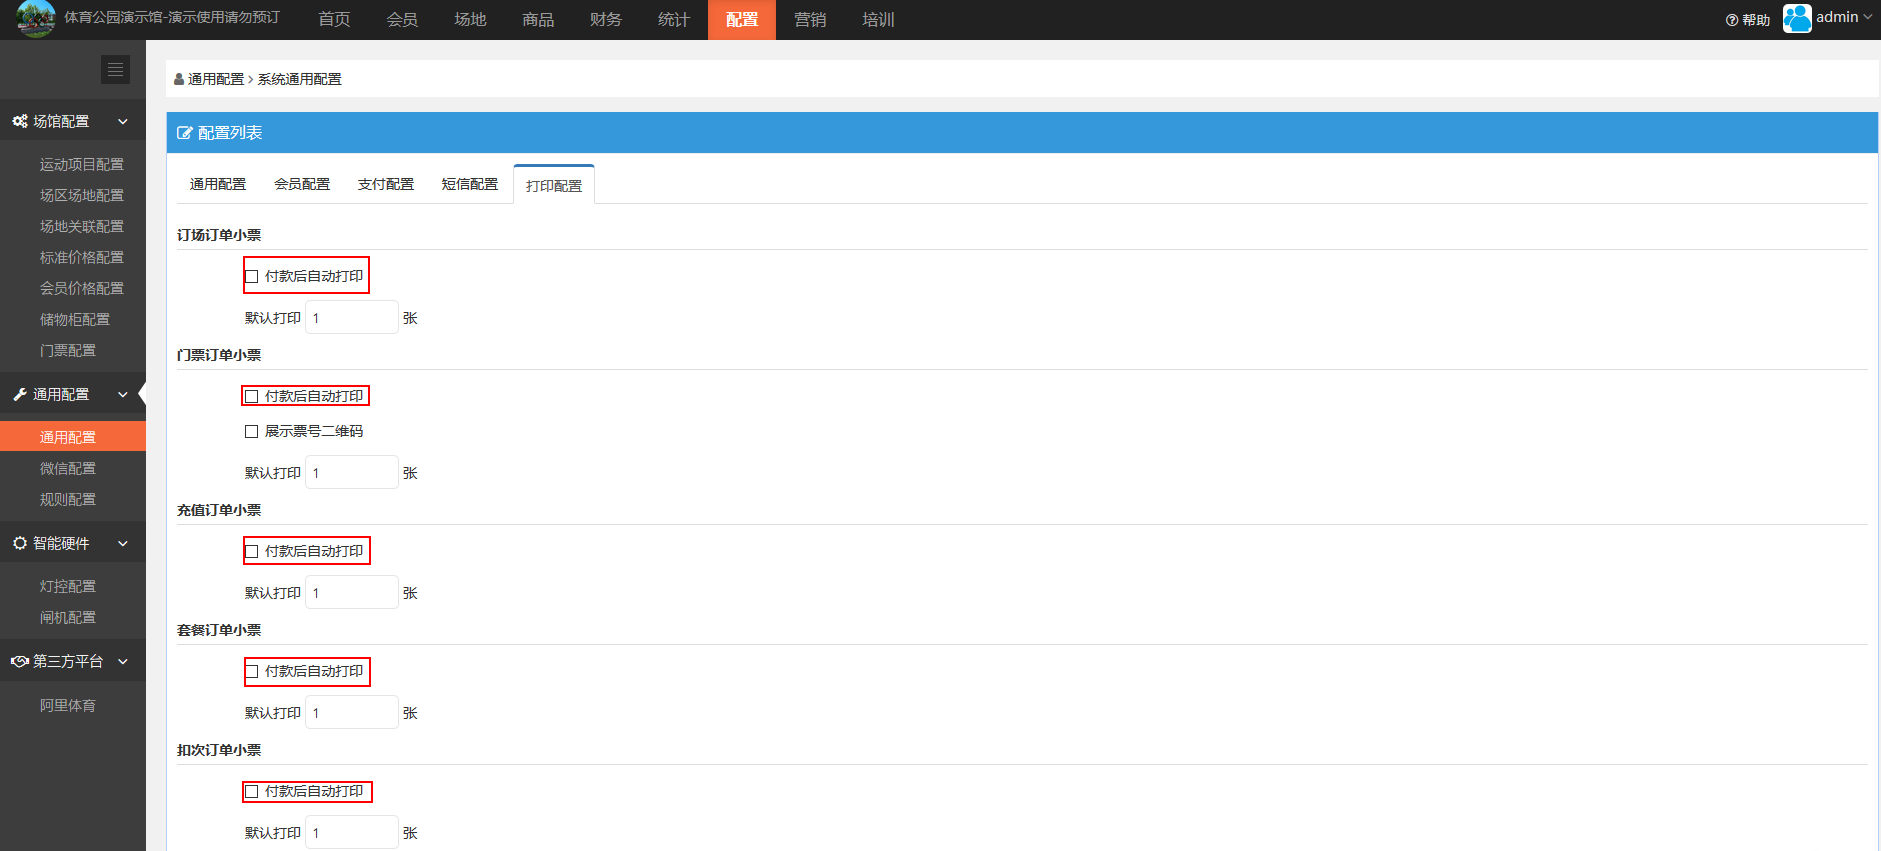Open the 场地 top menu

pos(470,20)
